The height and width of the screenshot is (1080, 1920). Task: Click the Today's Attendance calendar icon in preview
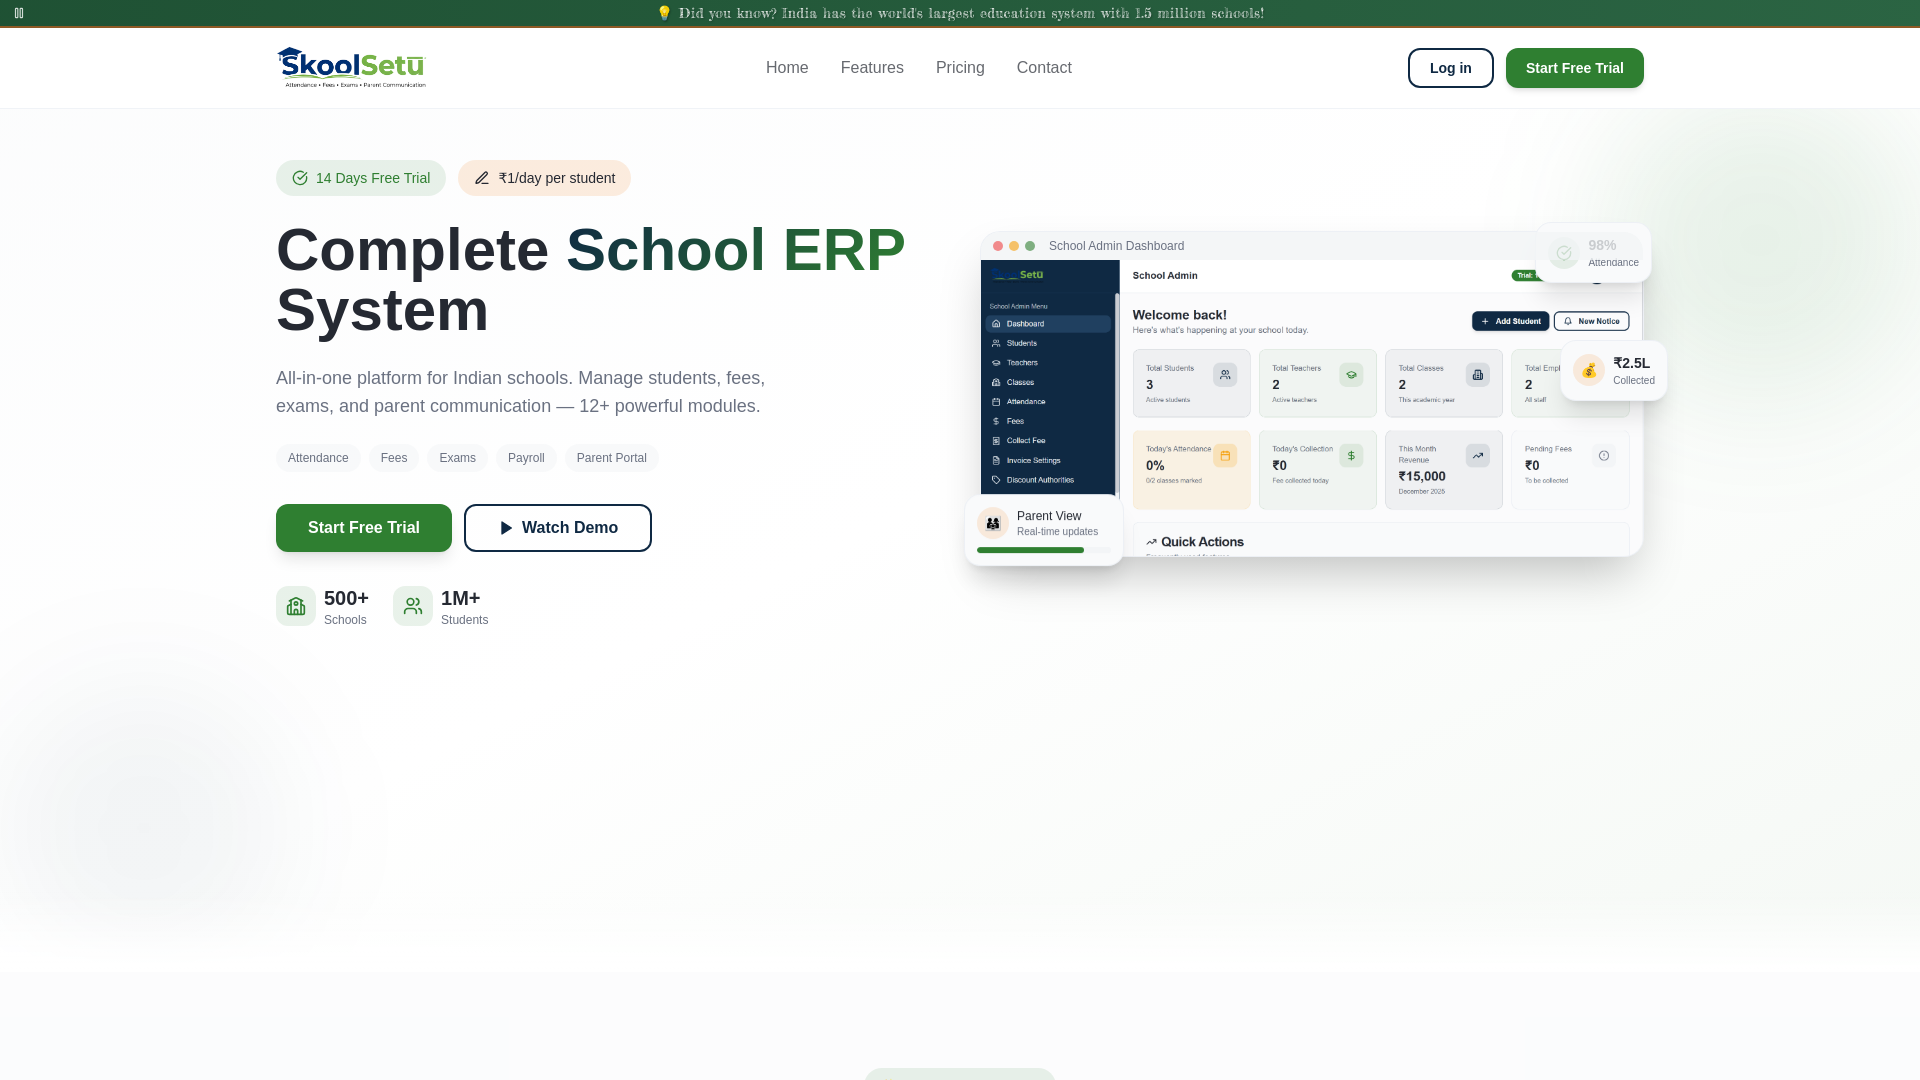1225,456
